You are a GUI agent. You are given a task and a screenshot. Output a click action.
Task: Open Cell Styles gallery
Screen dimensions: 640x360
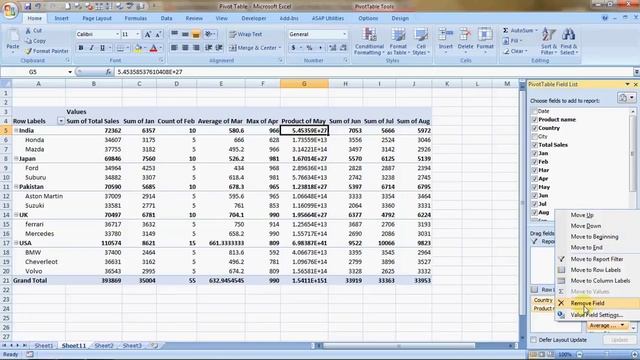(421, 41)
